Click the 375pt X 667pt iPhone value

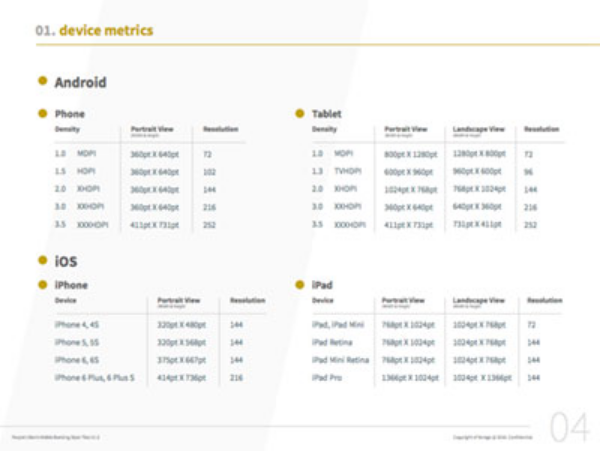[181, 360]
